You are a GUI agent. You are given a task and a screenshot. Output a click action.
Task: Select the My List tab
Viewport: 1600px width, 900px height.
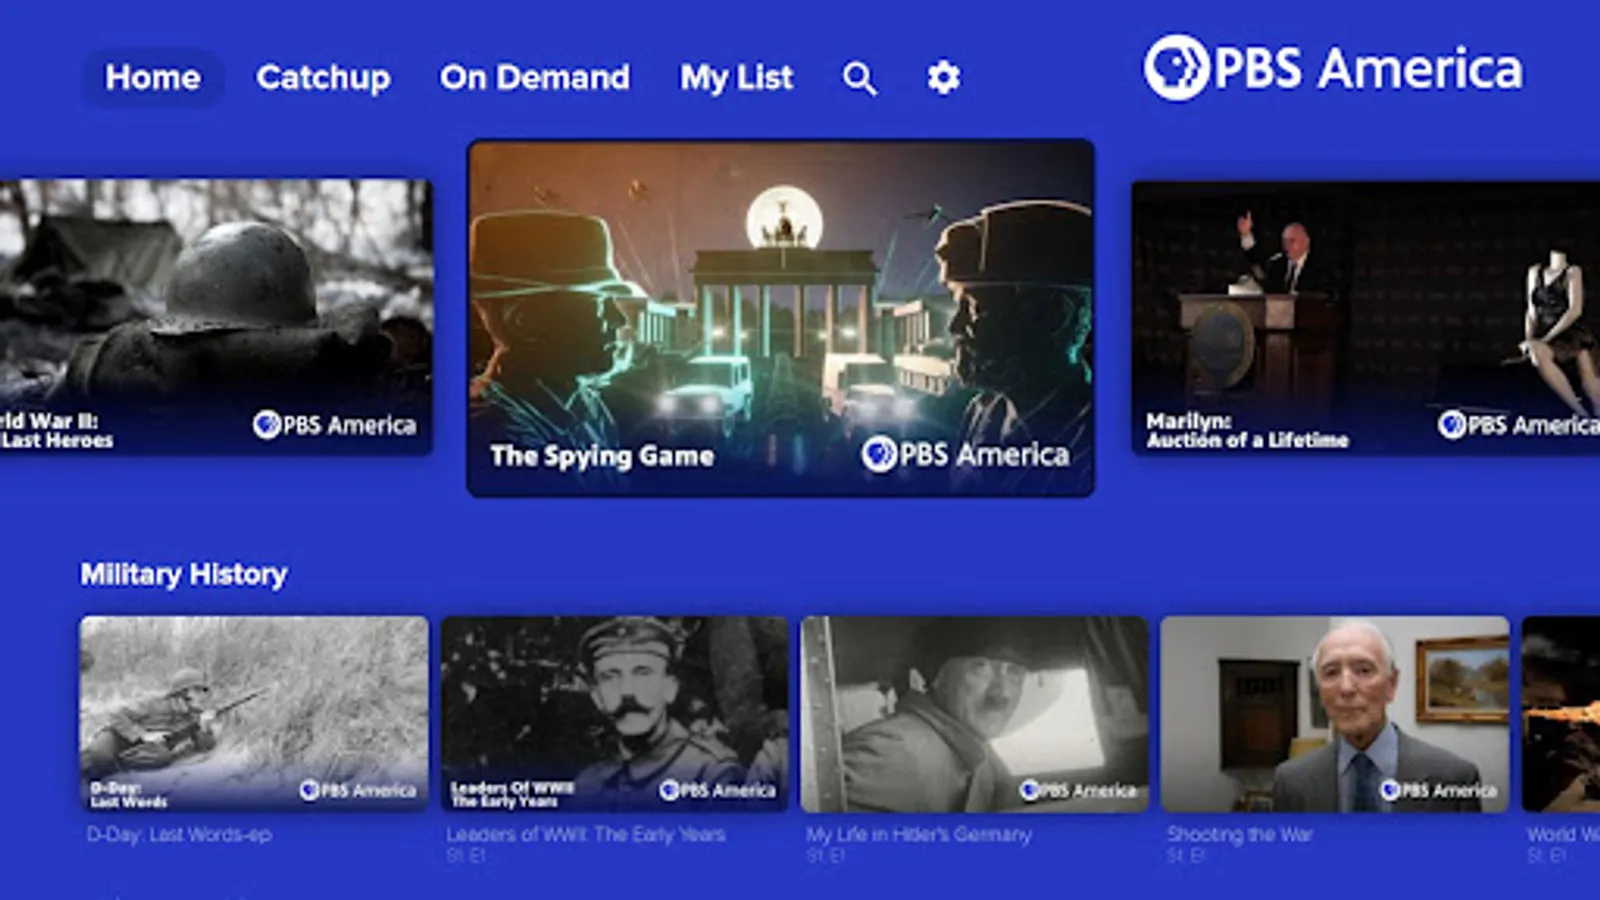click(x=737, y=77)
